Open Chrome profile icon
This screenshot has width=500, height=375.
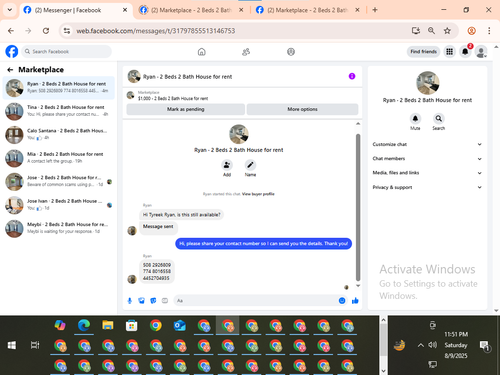(x=471, y=31)
